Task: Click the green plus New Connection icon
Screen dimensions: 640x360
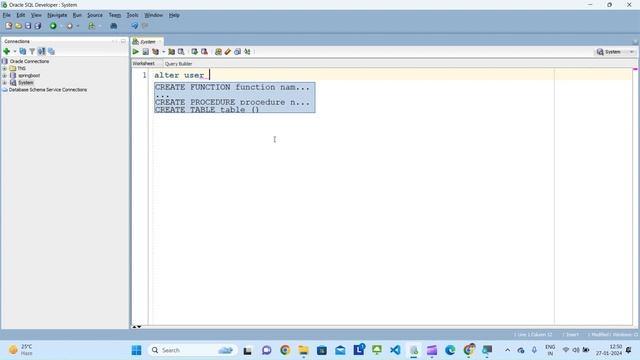Action: point(7,51)
